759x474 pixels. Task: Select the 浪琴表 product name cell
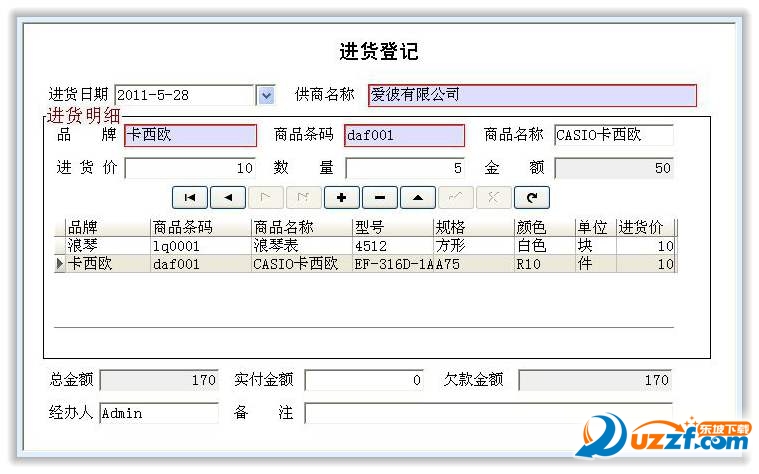click(302, 245)
